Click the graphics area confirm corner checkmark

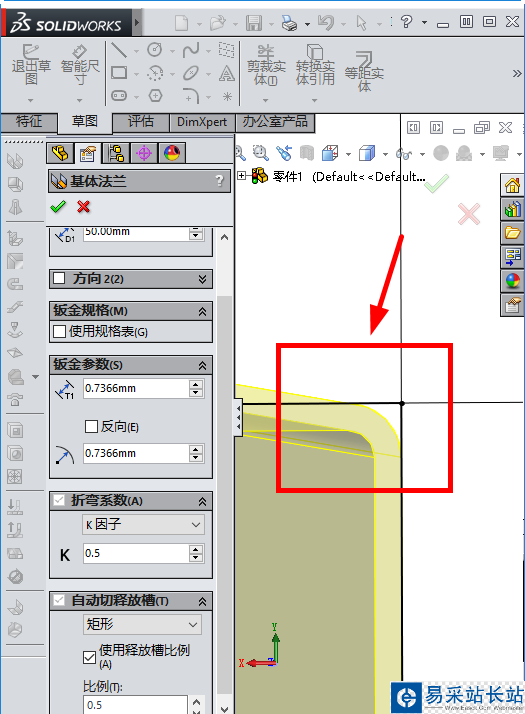tap(437, 184)
